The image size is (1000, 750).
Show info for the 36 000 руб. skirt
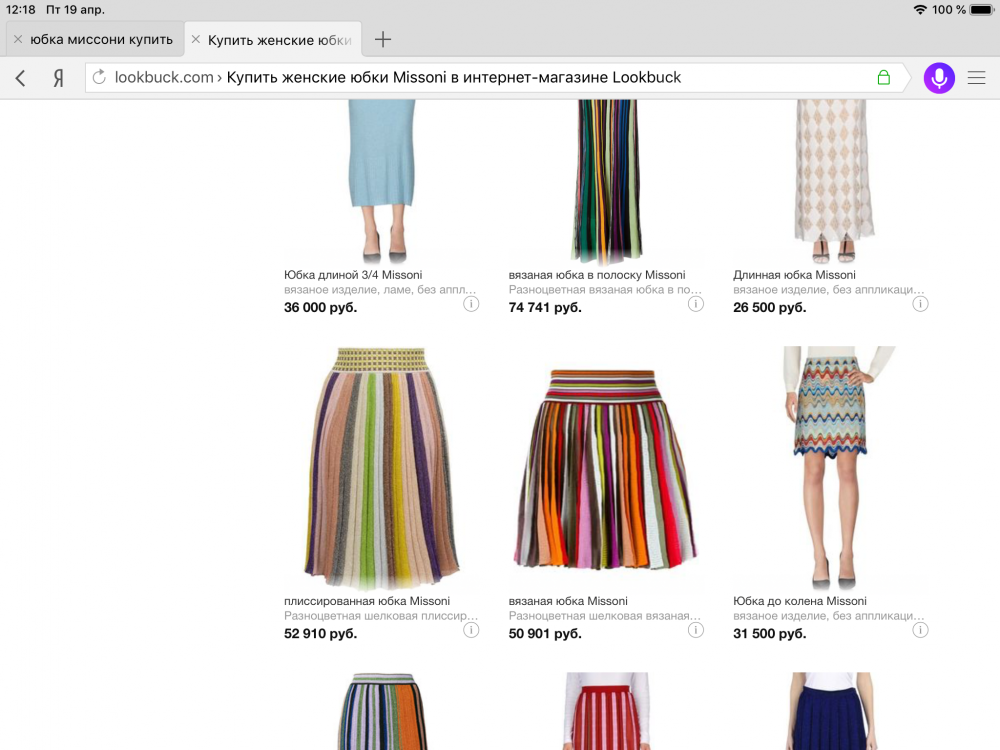click(471, 304)
